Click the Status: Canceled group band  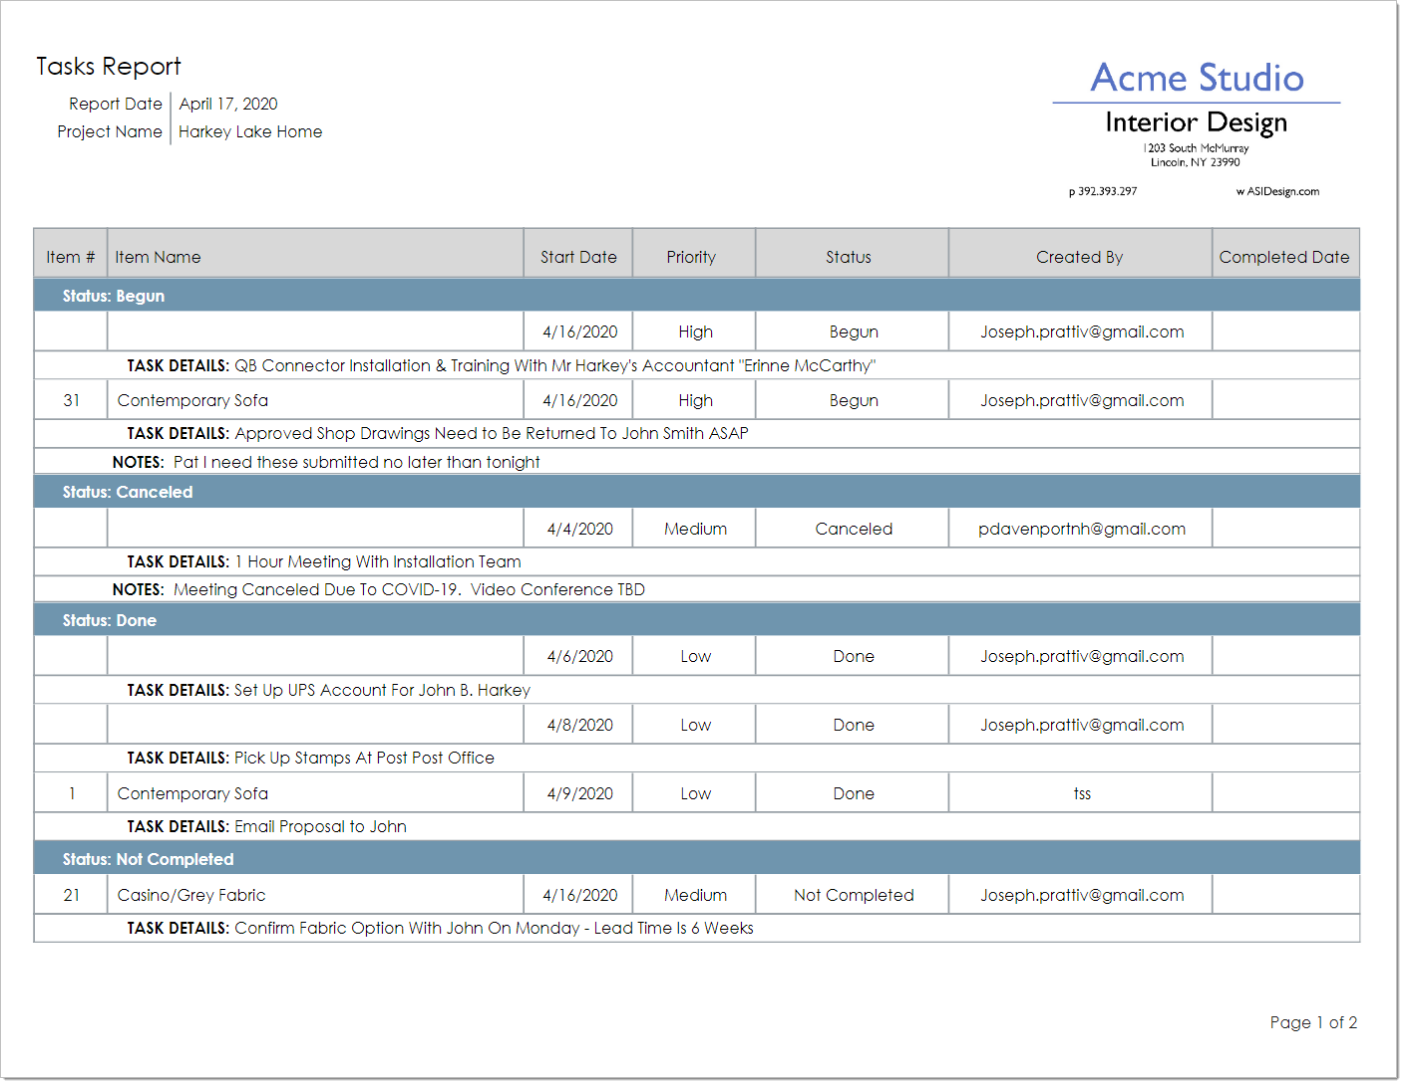(696, 492)
